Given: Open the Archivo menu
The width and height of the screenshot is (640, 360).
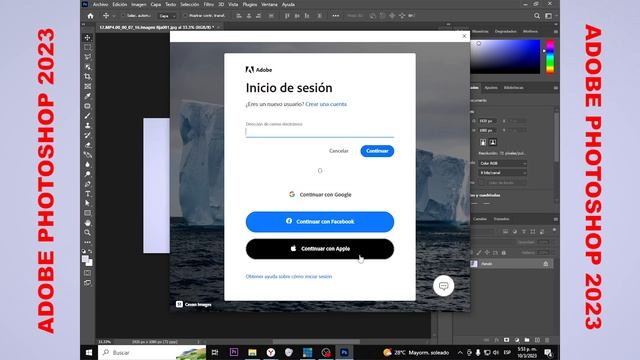Looking at the screenshot, I should (100, 4).
